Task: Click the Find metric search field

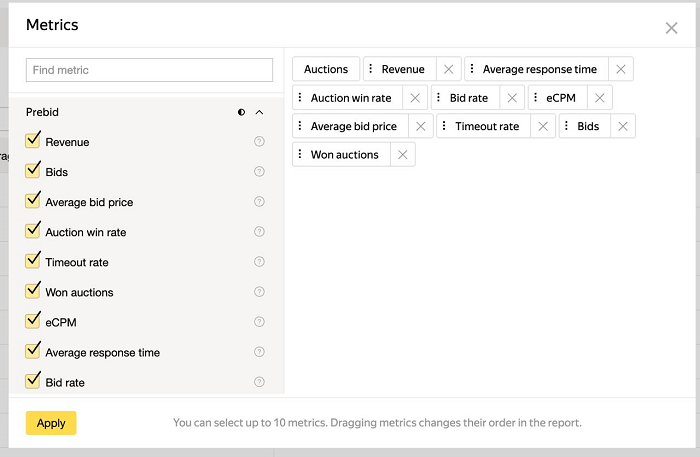Action: click(x=149, y=70)
